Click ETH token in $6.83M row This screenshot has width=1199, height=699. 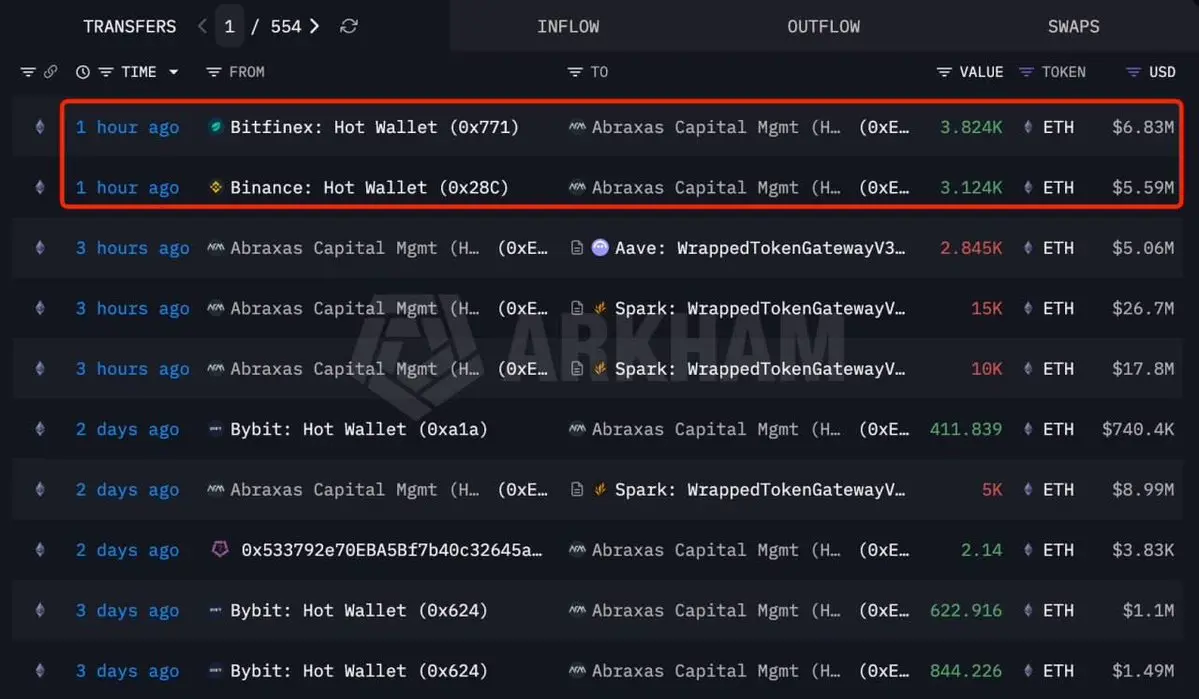tap(1058, 127)
